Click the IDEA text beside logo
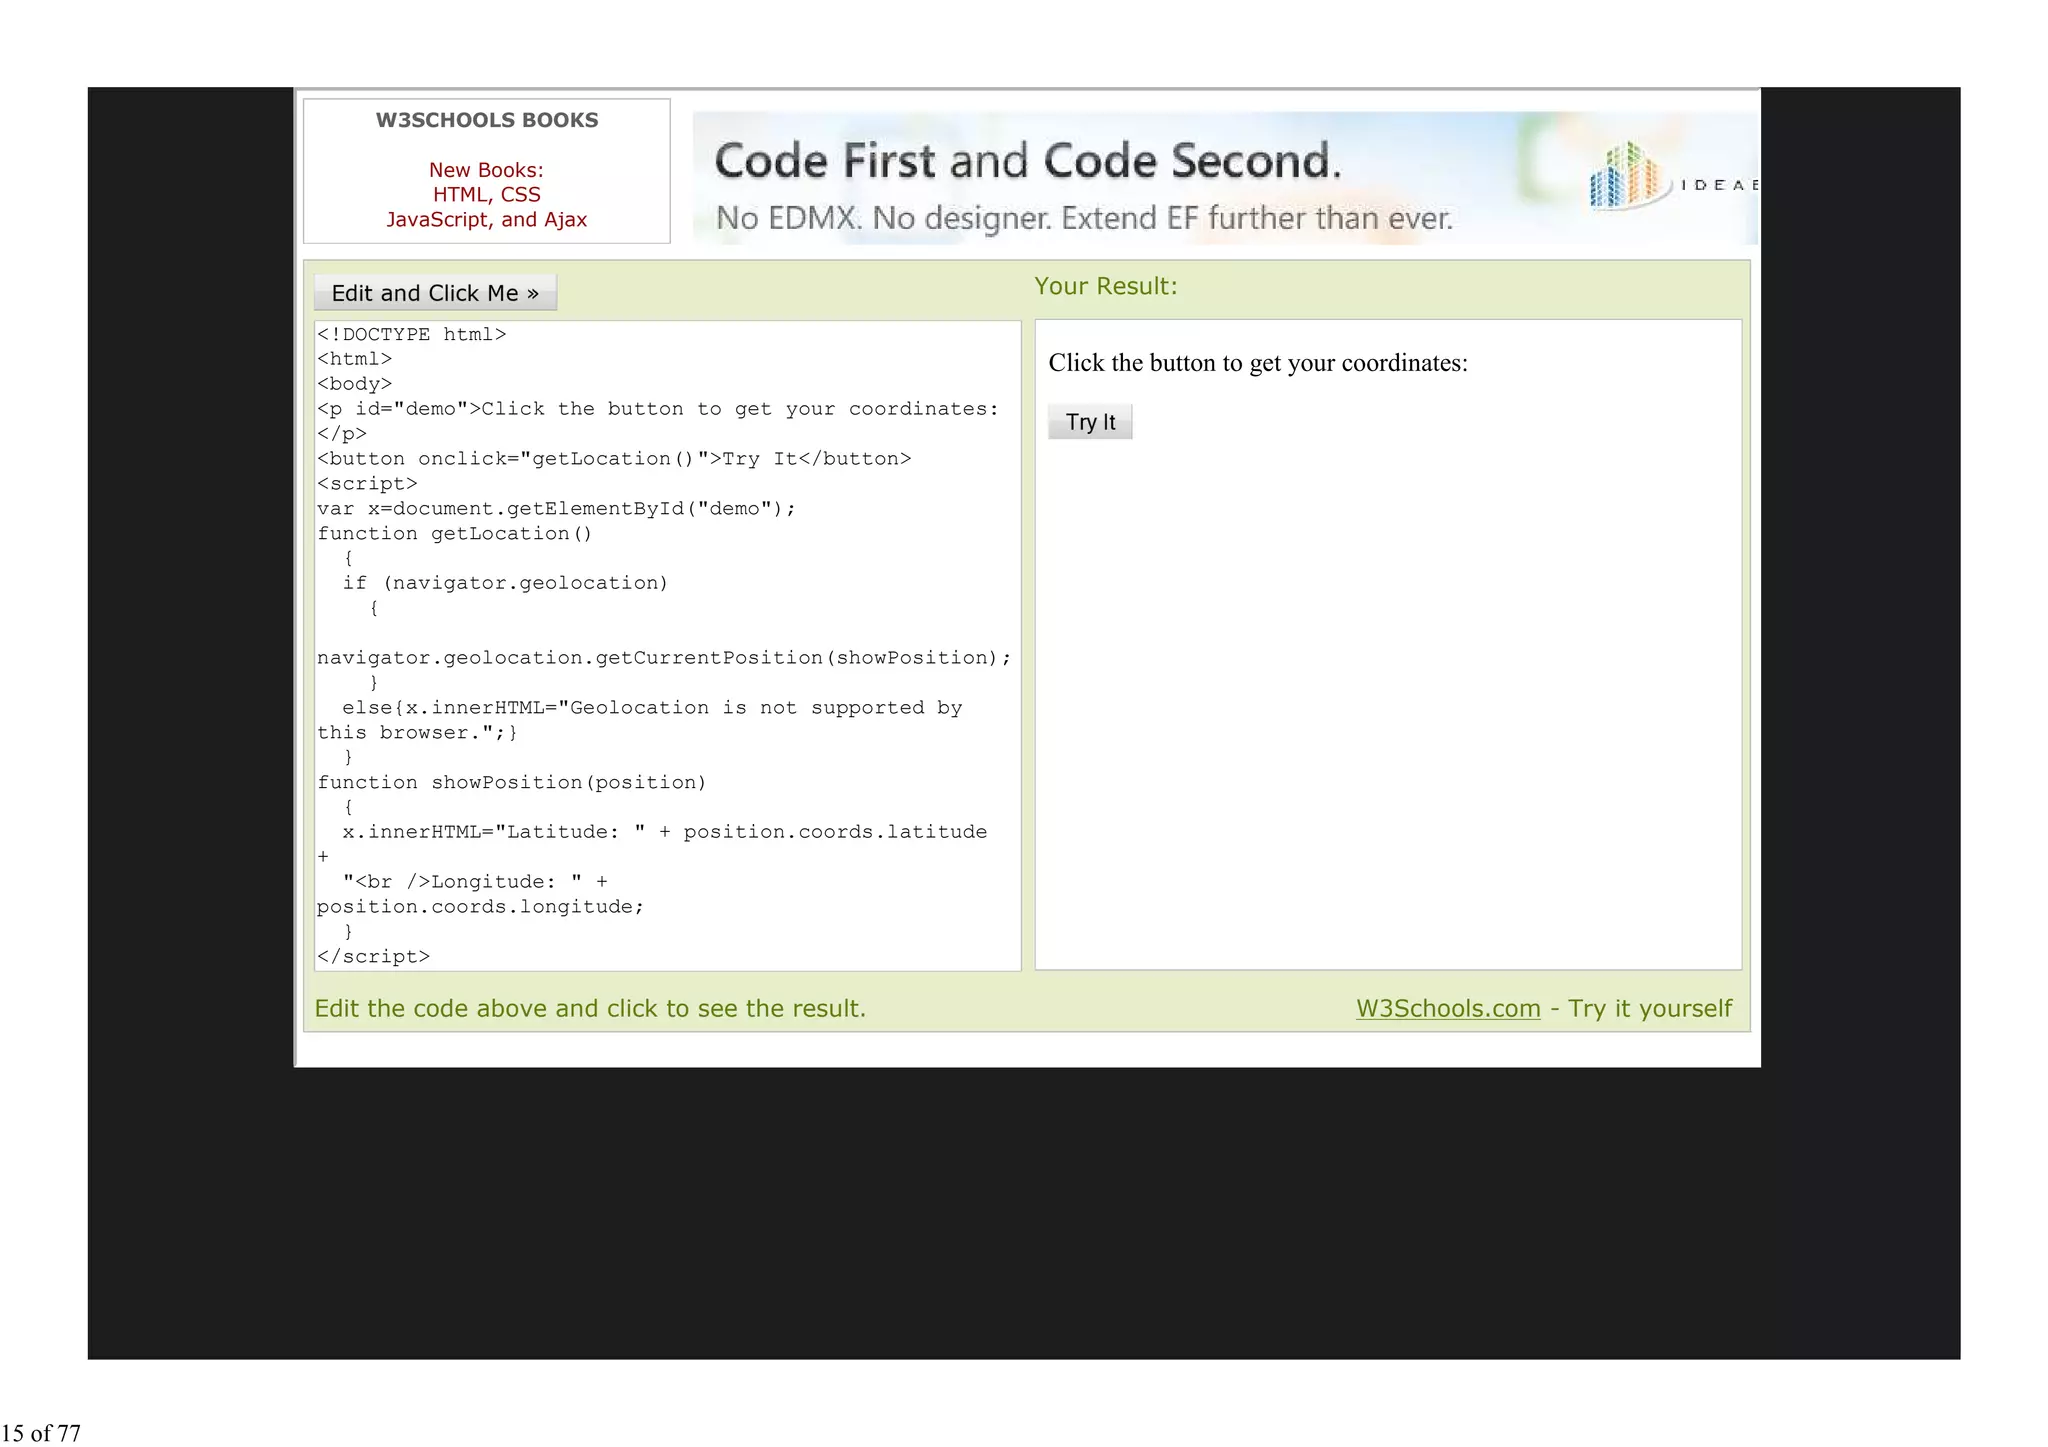The width and height of the screenshot is (2048, 1447). (x=1717, y=185)
